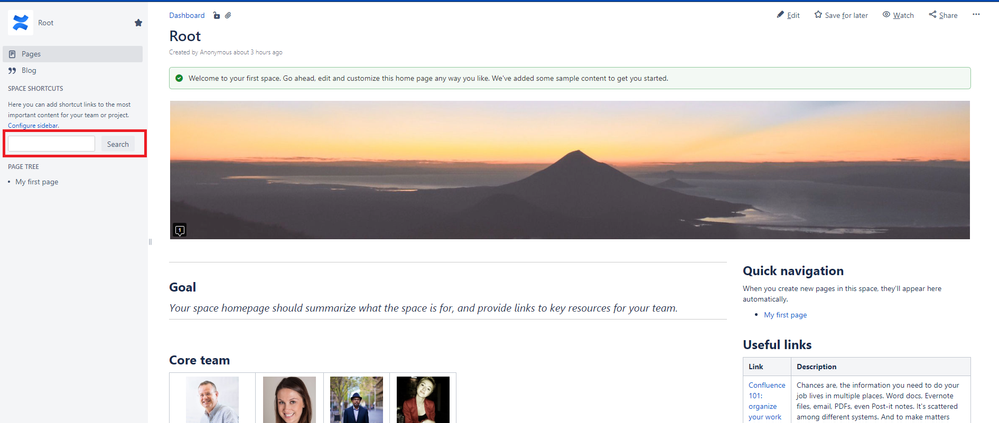This screenshot has height=423, width=999.
Task: Click the SPACE SHORTCUTS label
Action: [x=36, y=89]
